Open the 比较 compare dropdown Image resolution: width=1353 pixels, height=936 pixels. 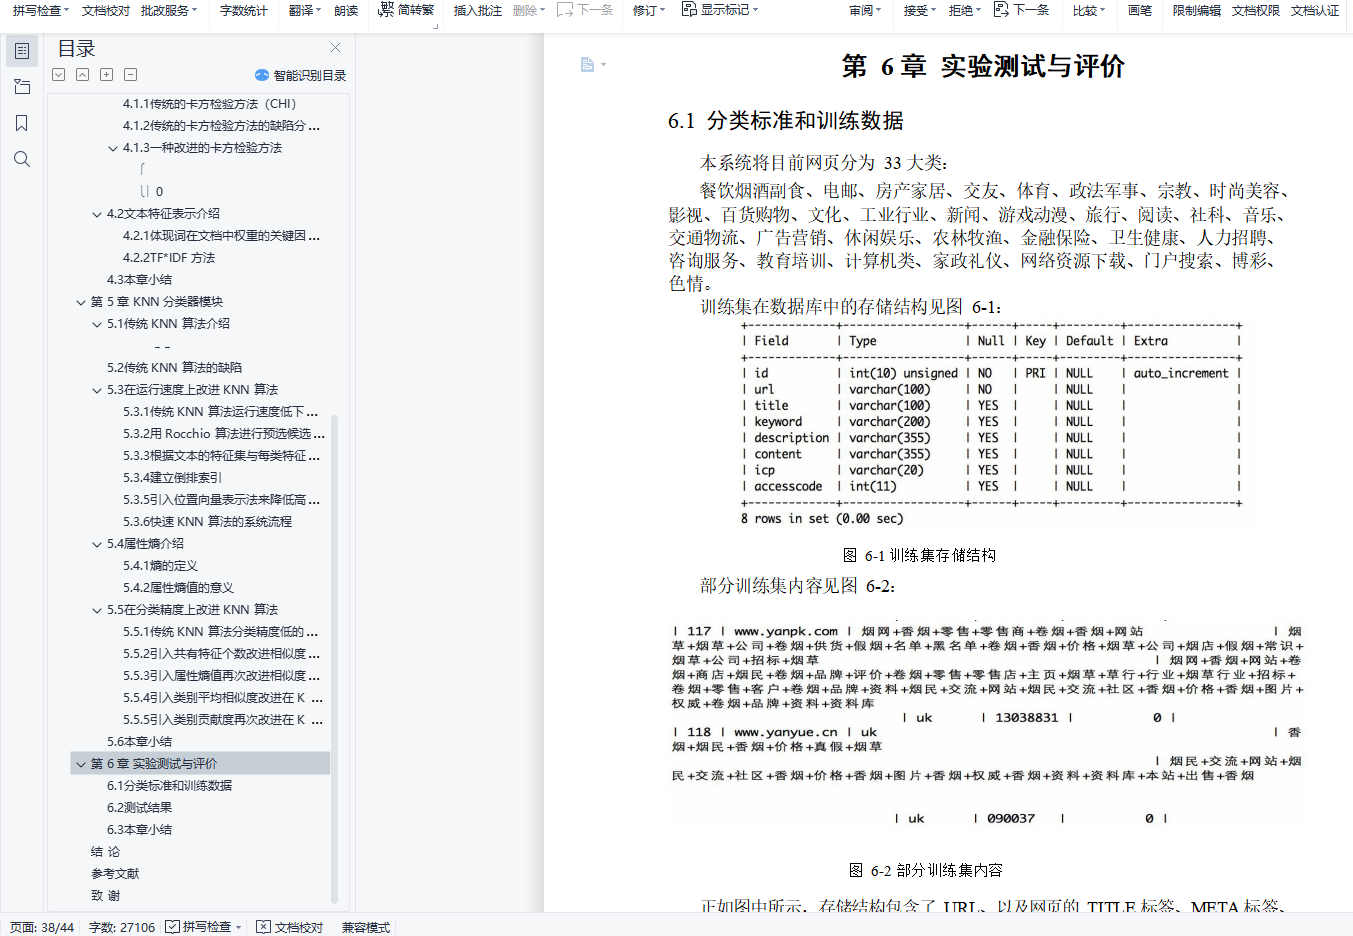[1089, 10]
